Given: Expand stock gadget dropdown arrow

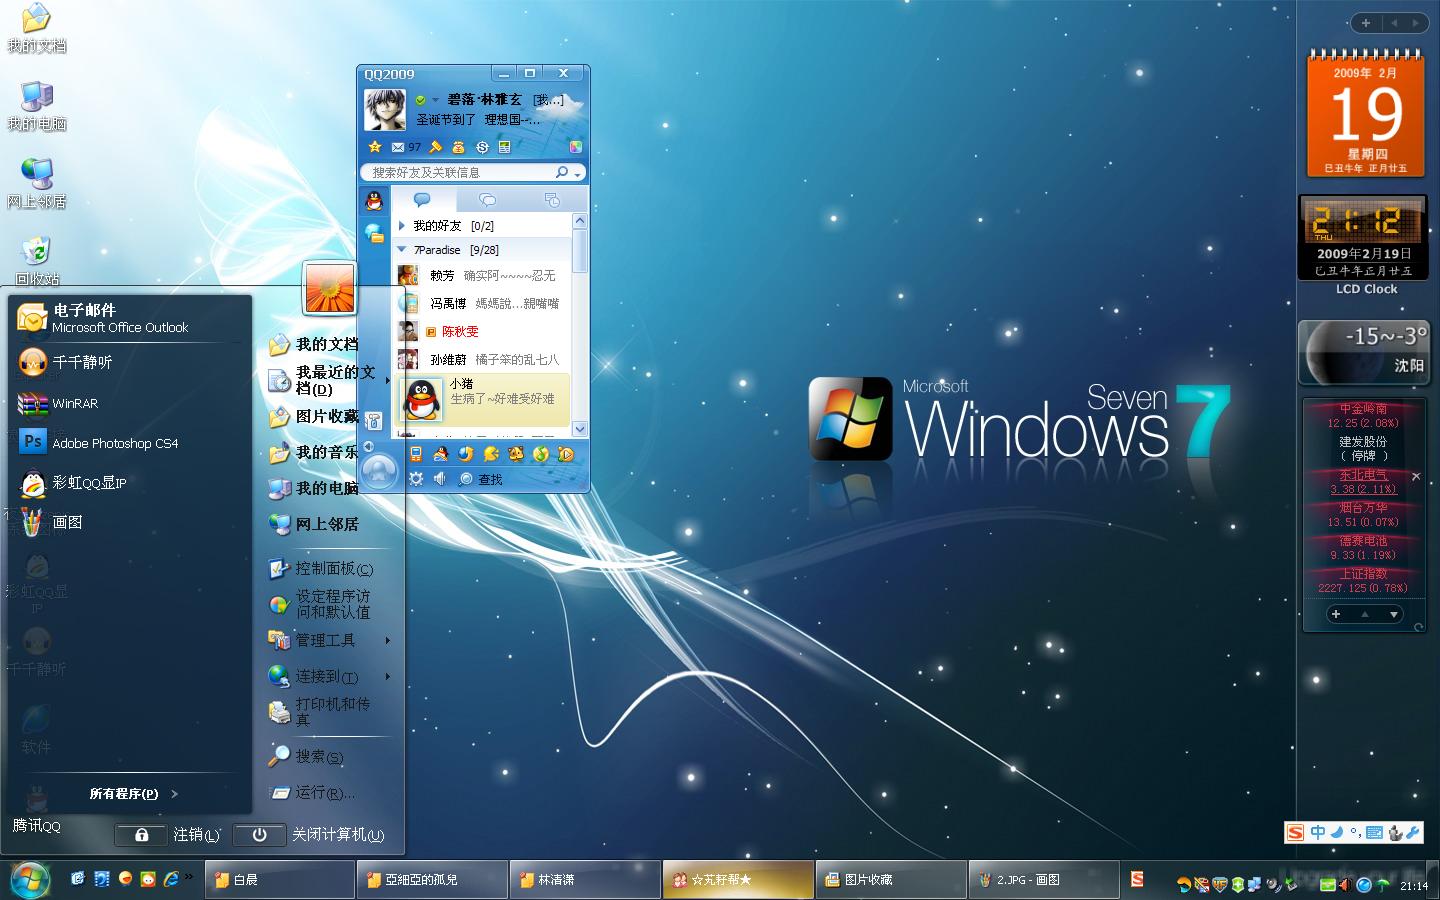Looking at the screenshot, I should coord(1393,614).
